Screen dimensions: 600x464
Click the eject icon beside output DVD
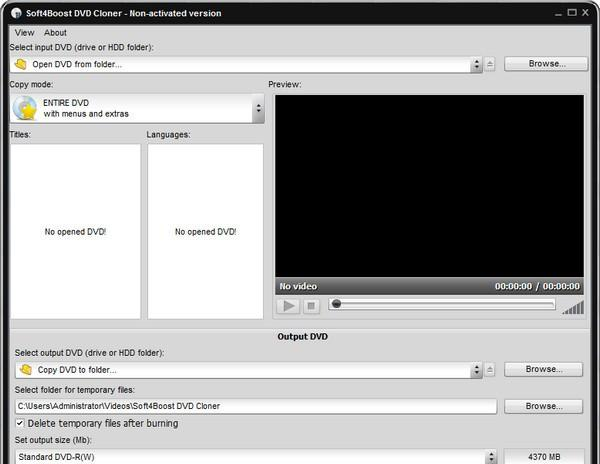490,370
